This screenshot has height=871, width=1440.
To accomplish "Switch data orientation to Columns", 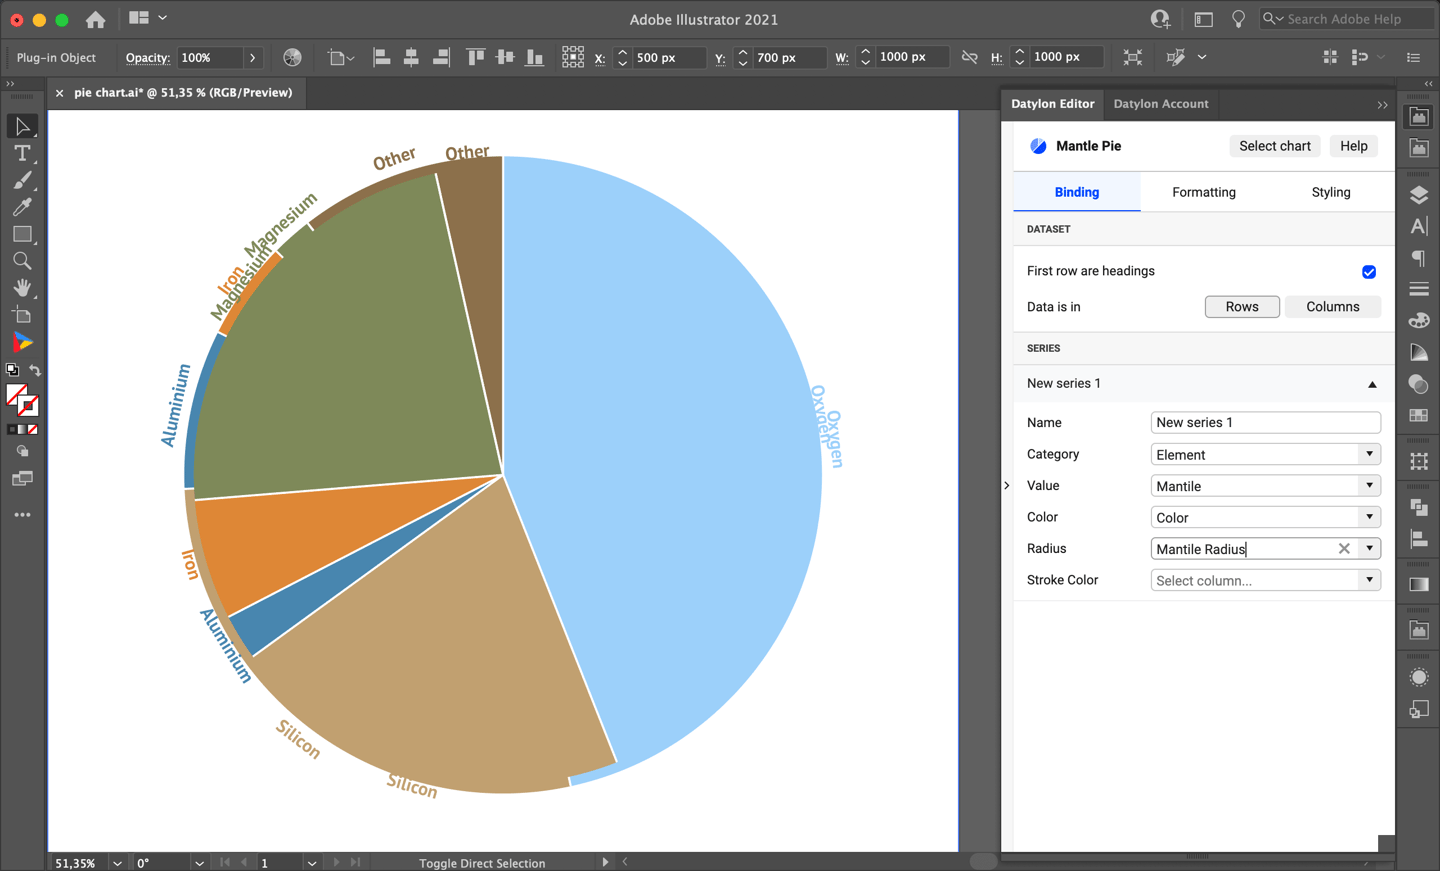I will tap(1332, 306).
